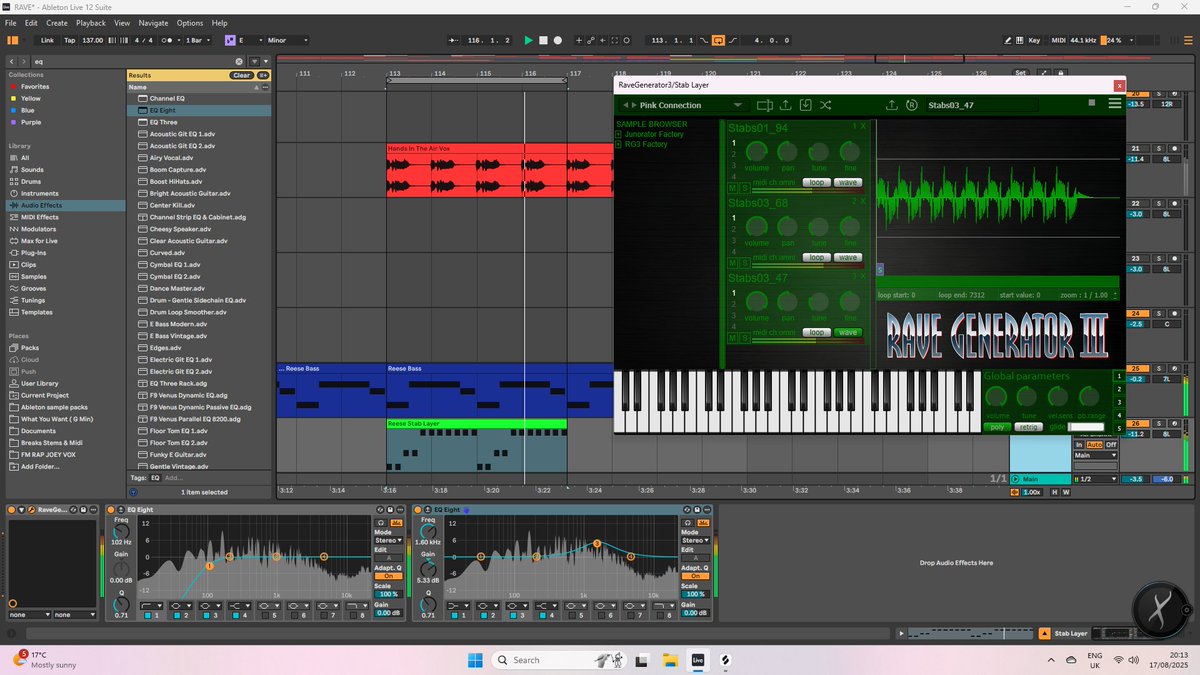1200x675 pixels.
Task: Enable band 5 in the second EQ Eight
Action: pyautogui.click(x=573, y=615)
